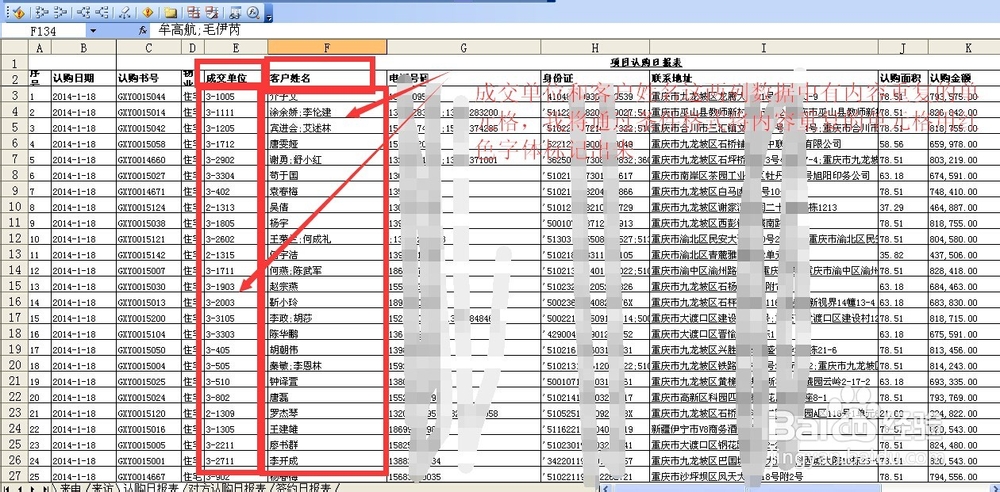Image resolution: width=1000 pixels, height=492 pixels.
Task: Click the 项目认购日报表 title cell
Action: (x=647, y=63)
